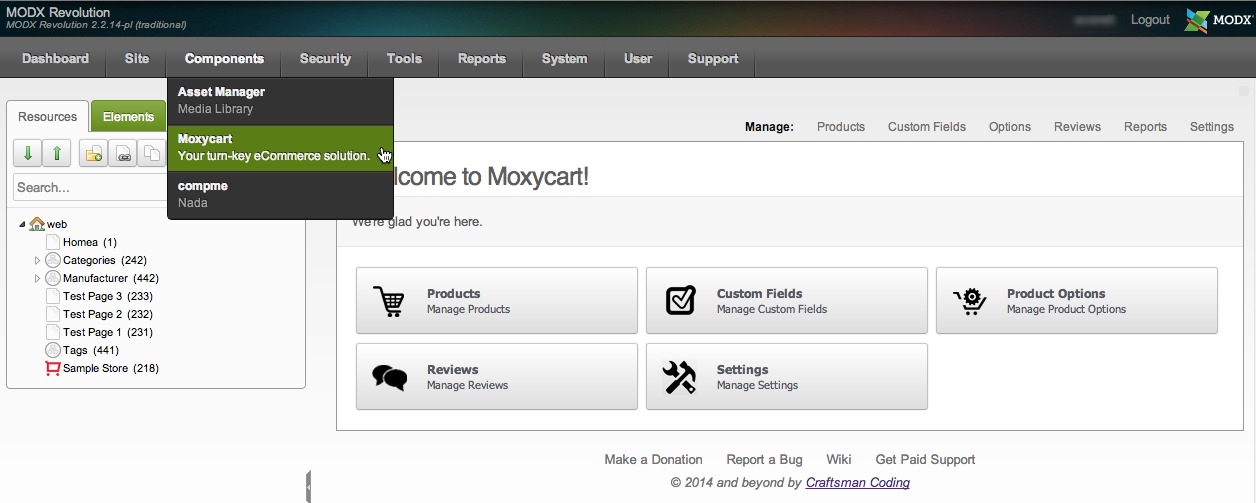
Task: Collapse the web context tree node
Action: click(x=23, y=224)
